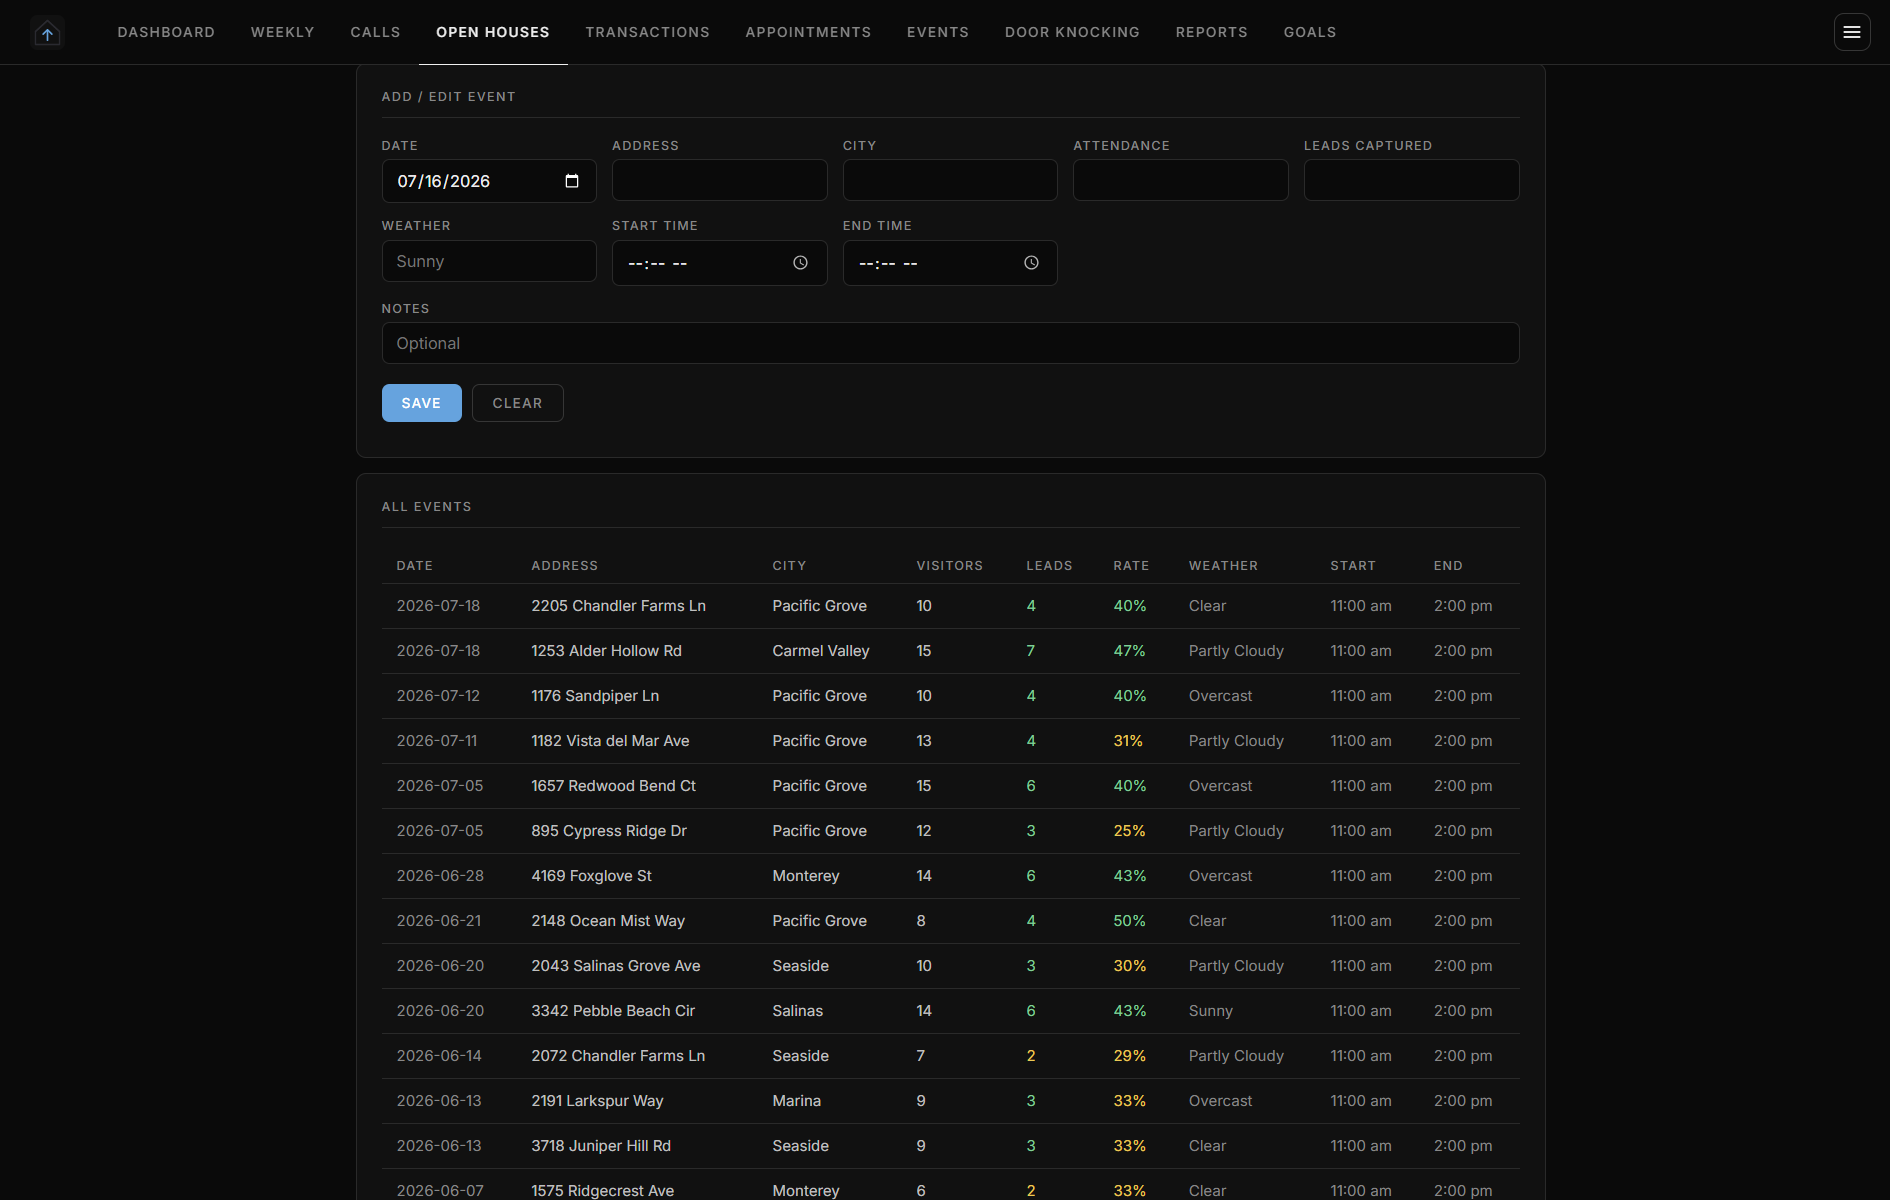1890x1200 pixels.
Task: Click the 50% rate value
Action: (x=1130, y=921)
